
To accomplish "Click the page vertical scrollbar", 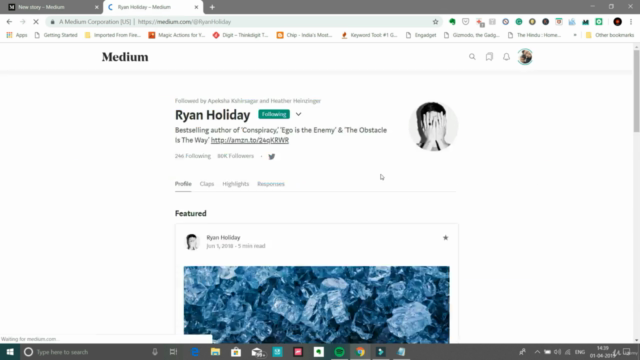I will 636,92.
